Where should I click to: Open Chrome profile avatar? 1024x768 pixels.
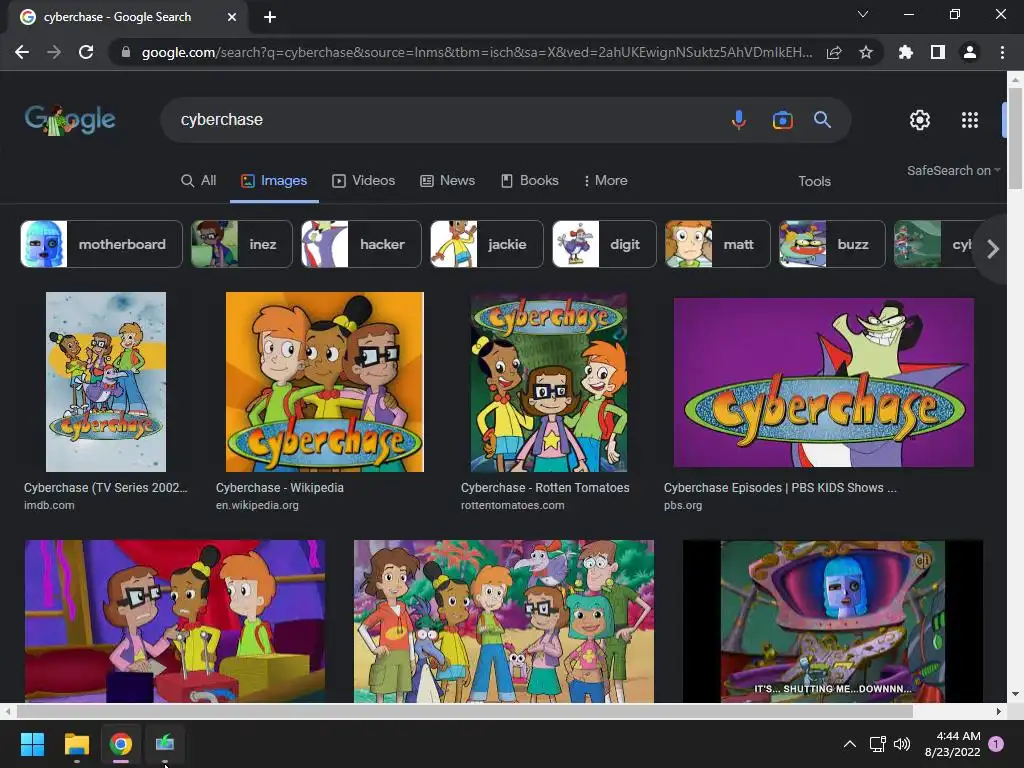tap(970, 52)
